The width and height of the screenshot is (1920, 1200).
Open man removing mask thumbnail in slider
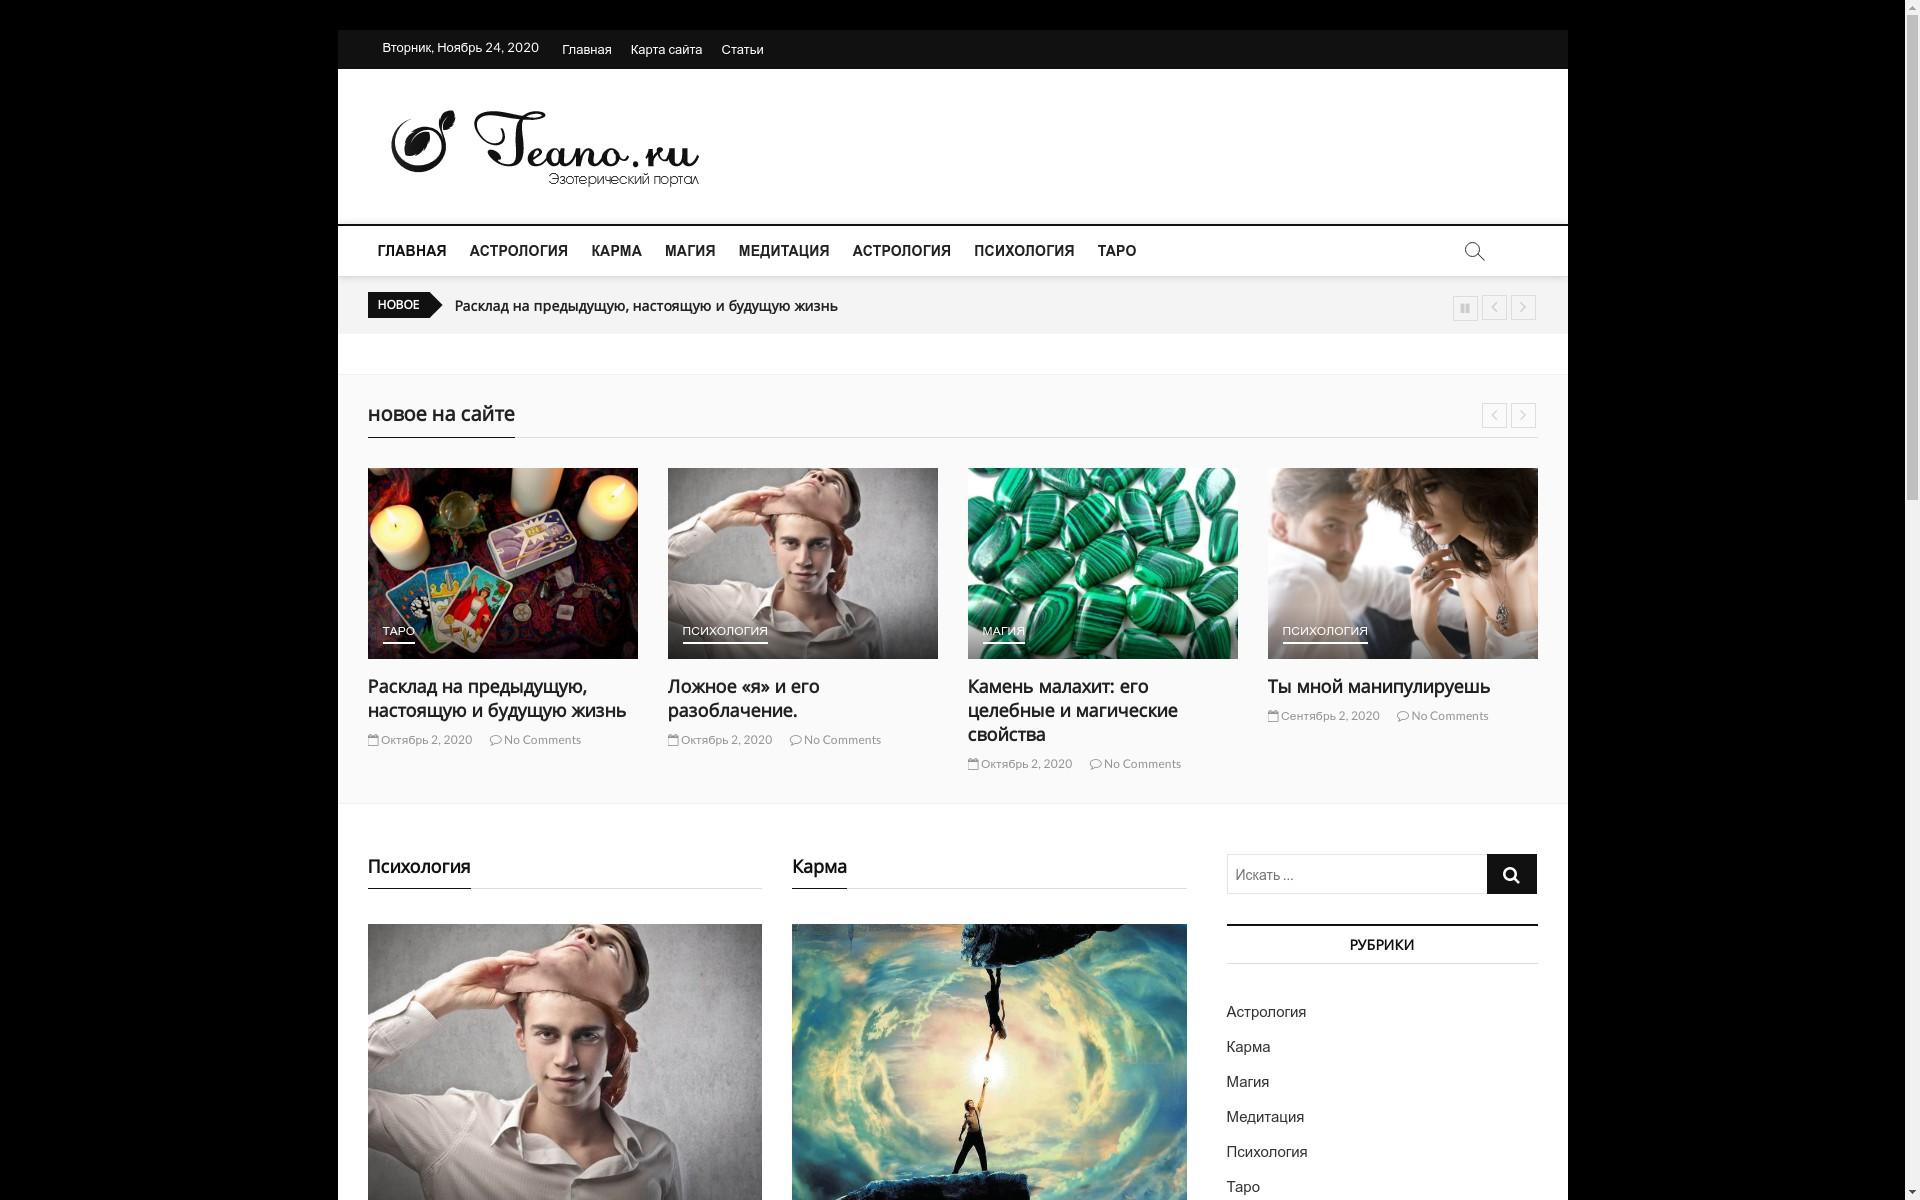[x=802, y=563]
